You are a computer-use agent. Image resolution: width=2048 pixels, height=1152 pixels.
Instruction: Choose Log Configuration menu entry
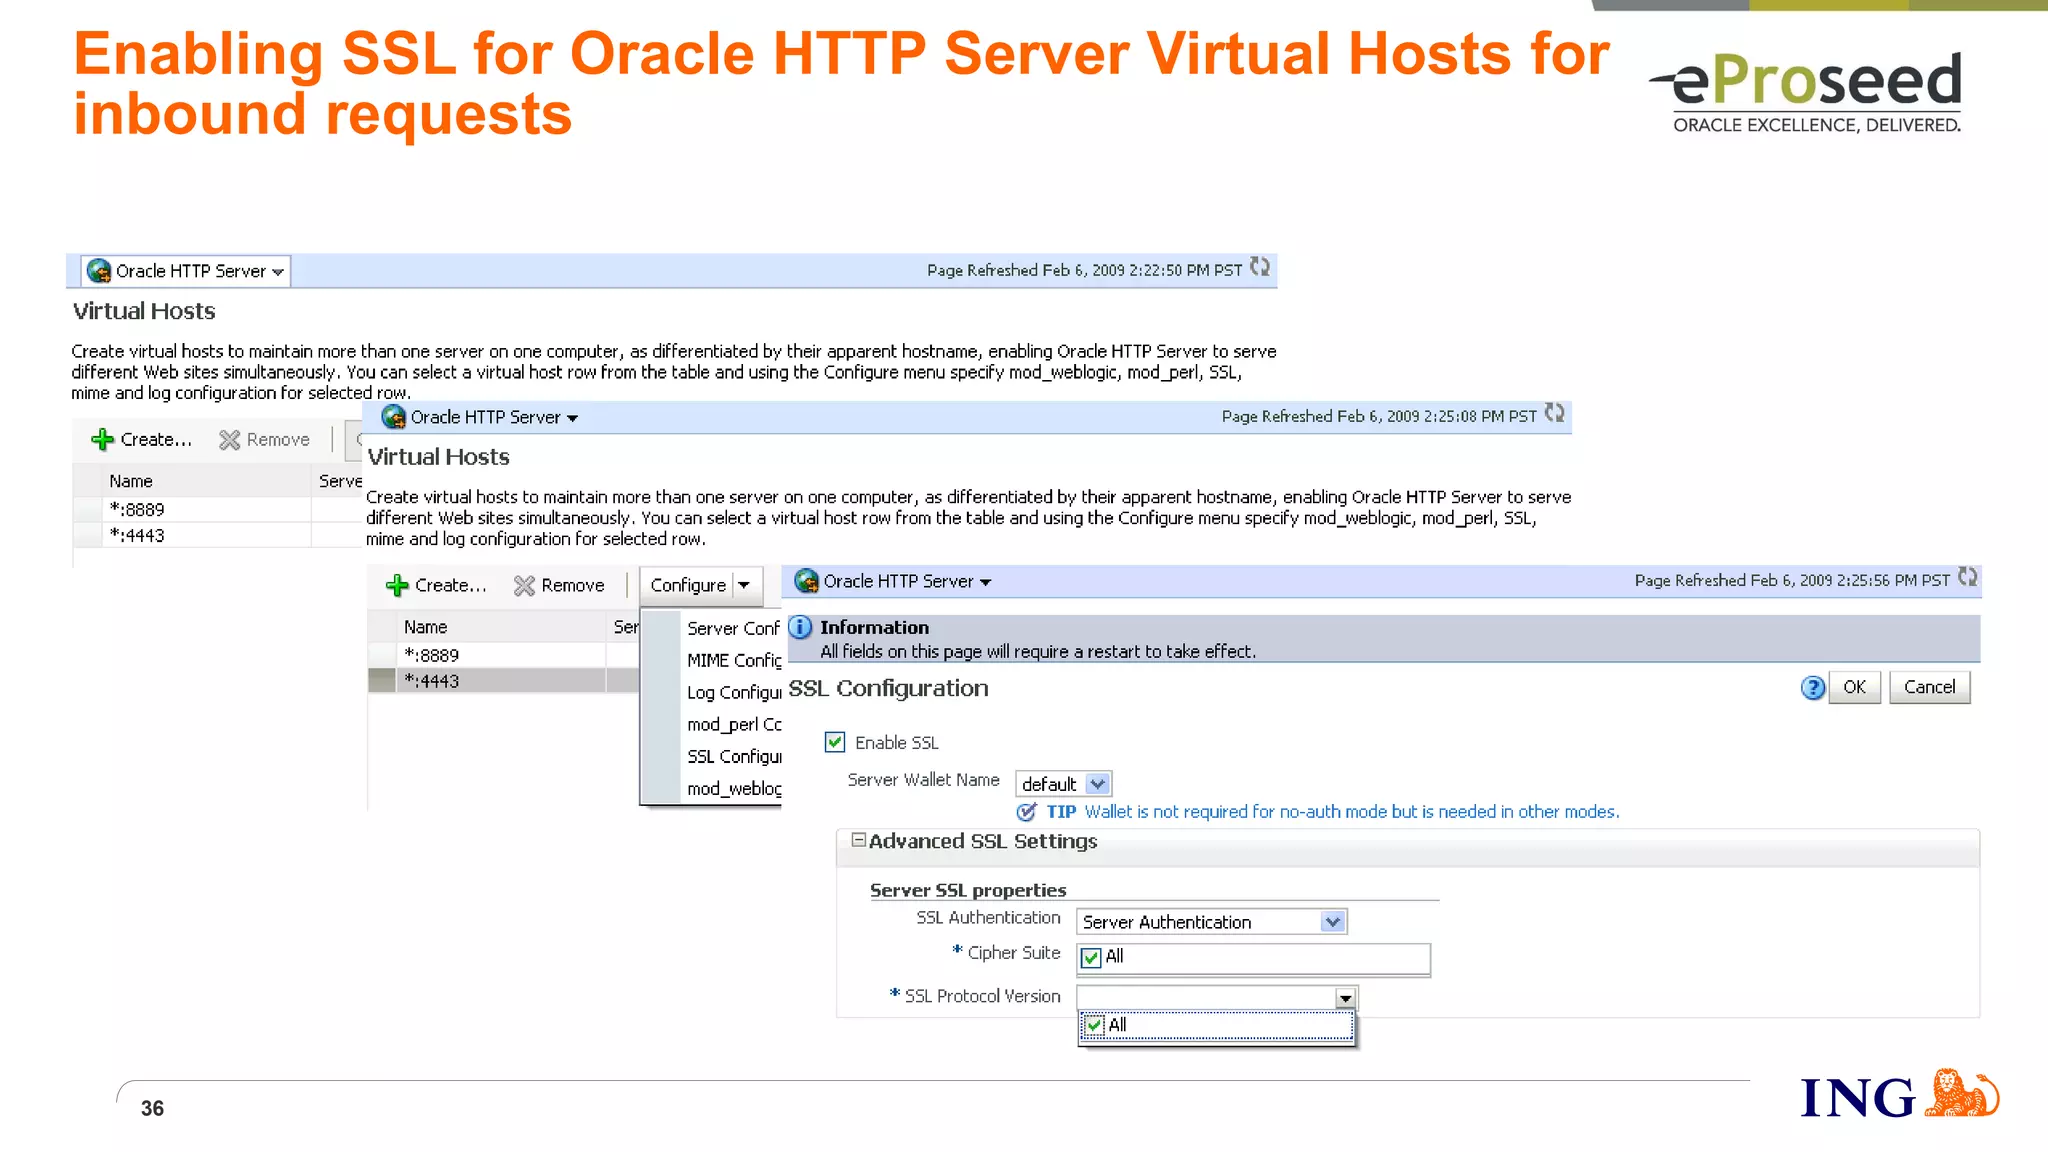click(733, 692)
